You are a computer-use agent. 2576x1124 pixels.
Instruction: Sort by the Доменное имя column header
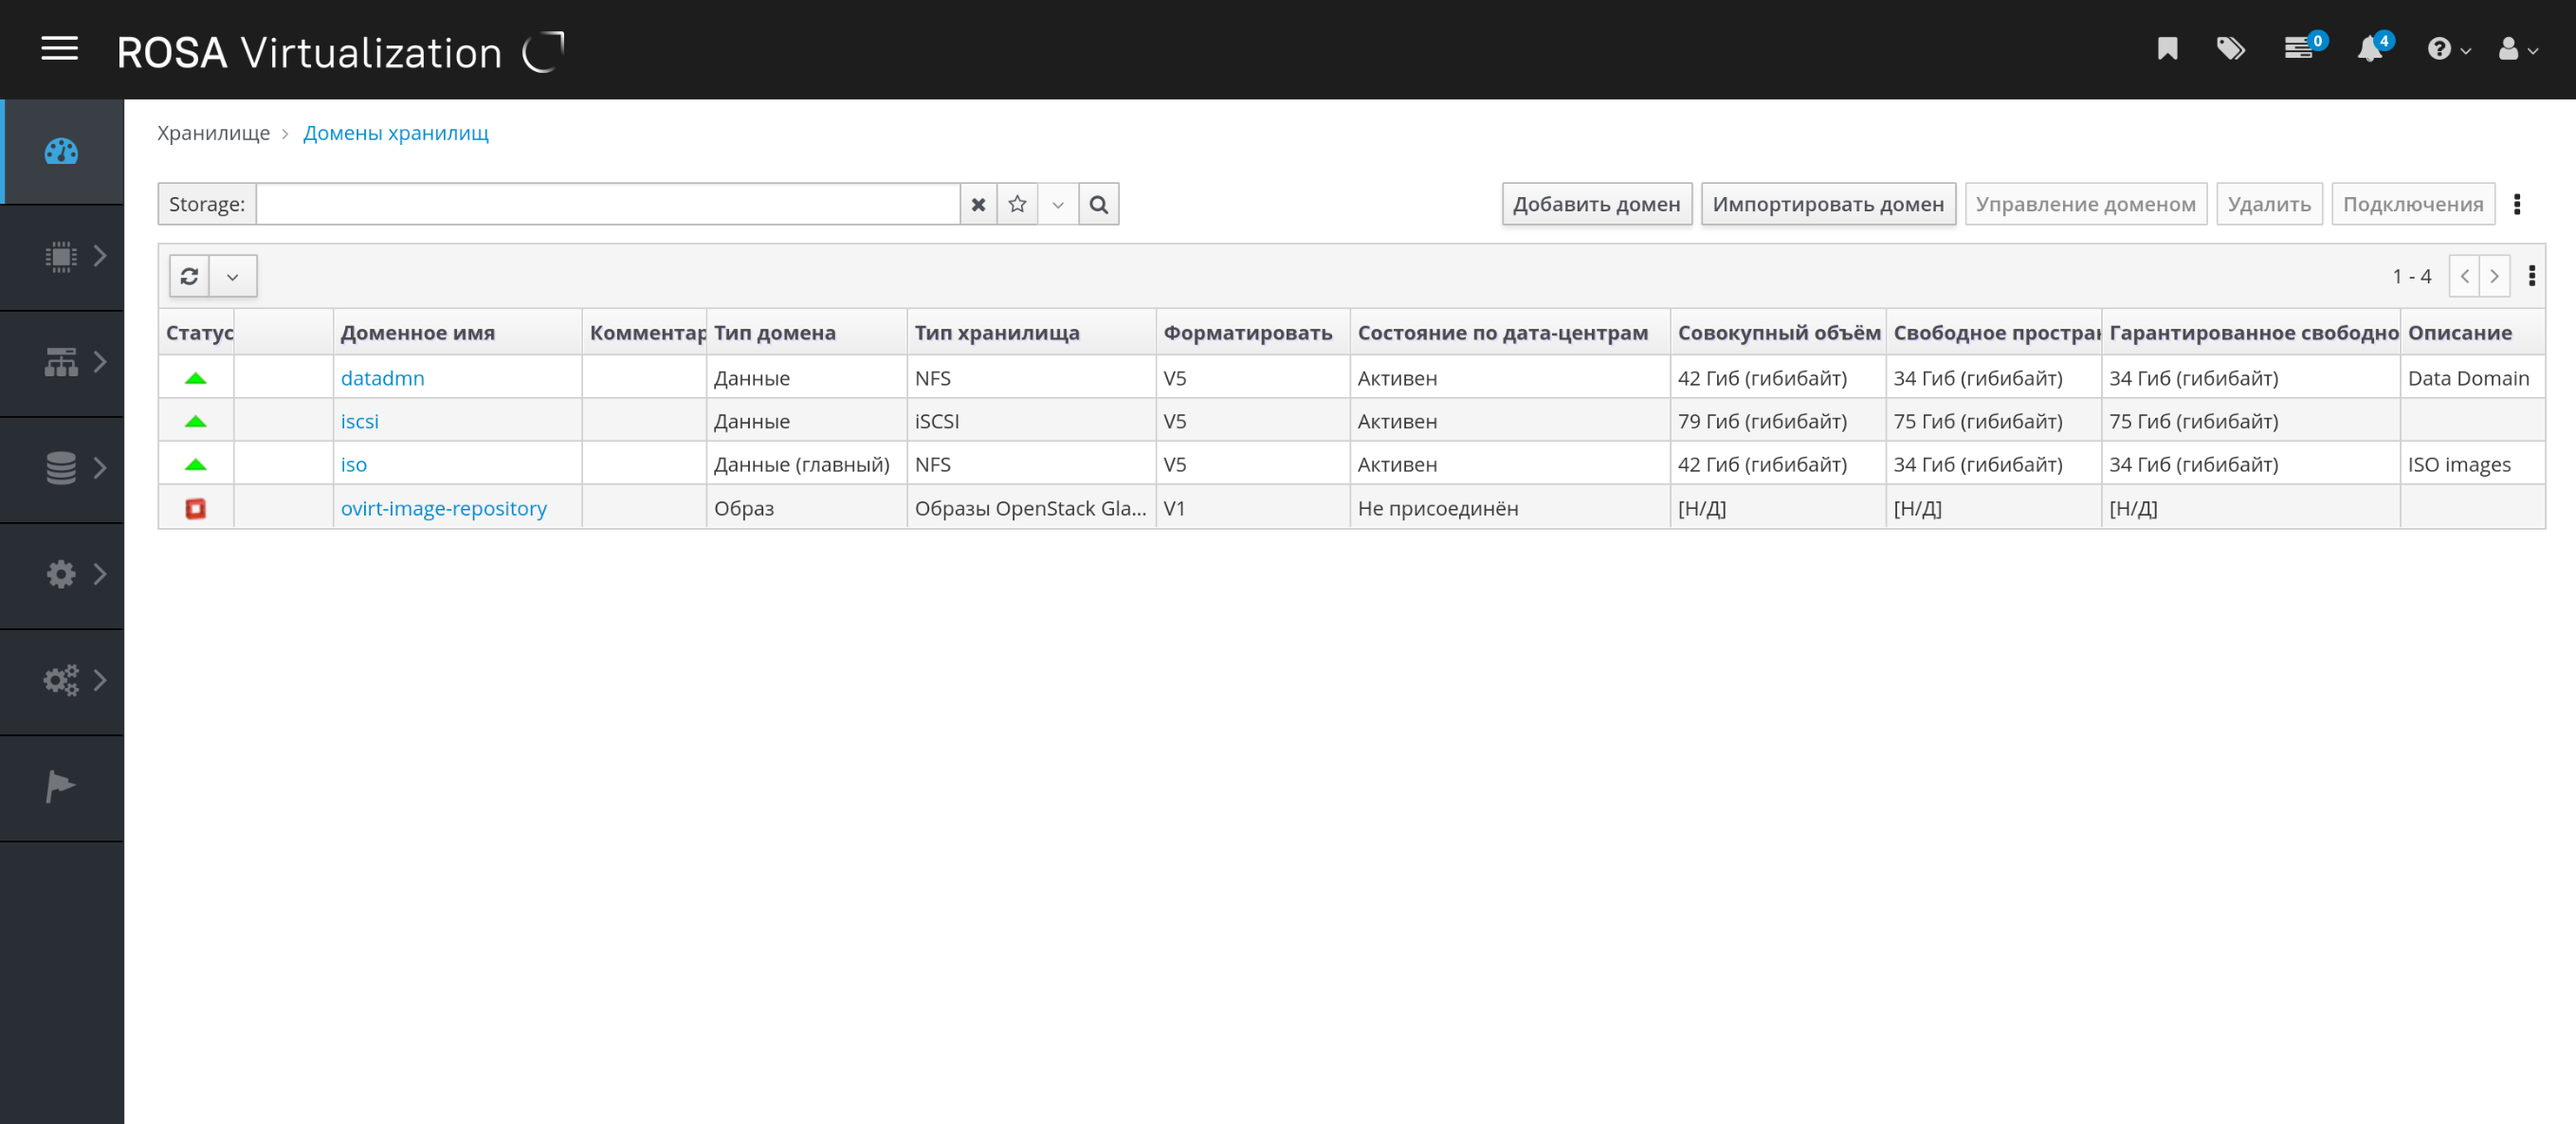[x=418, y=333]
